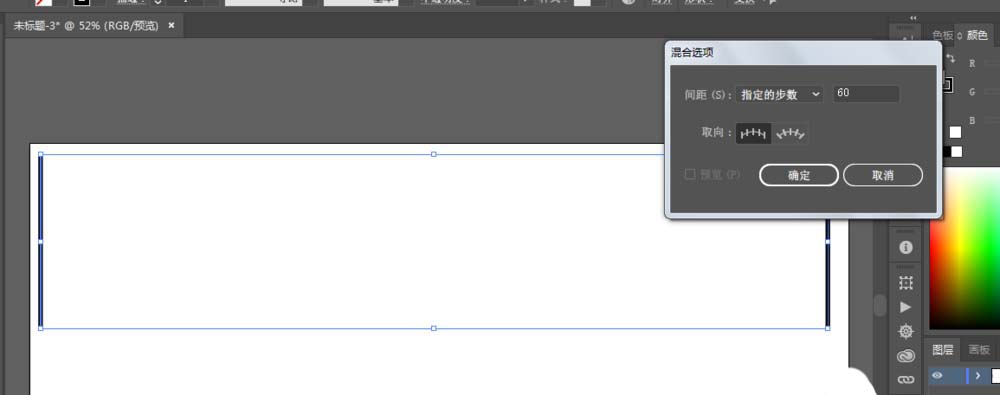Screen dimensions: 1000x395
Task: Confirm blend options with 确定
Action: [x=798, y=175]
